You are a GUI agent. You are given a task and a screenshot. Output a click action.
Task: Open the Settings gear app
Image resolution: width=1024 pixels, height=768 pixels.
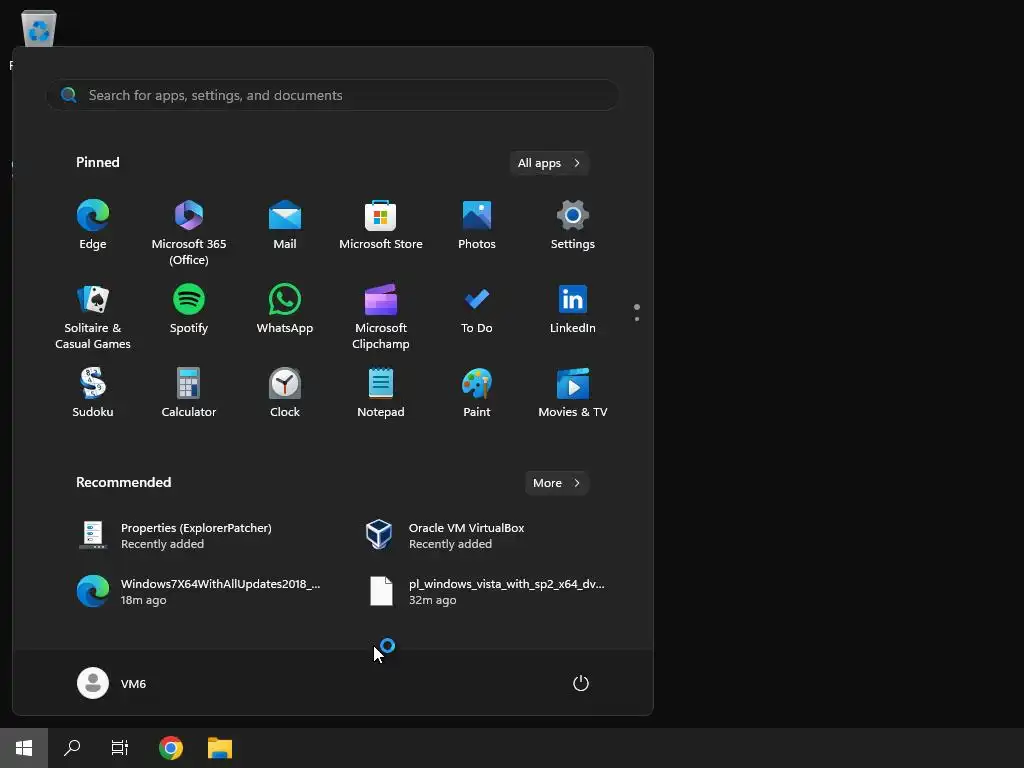point(573,225)
